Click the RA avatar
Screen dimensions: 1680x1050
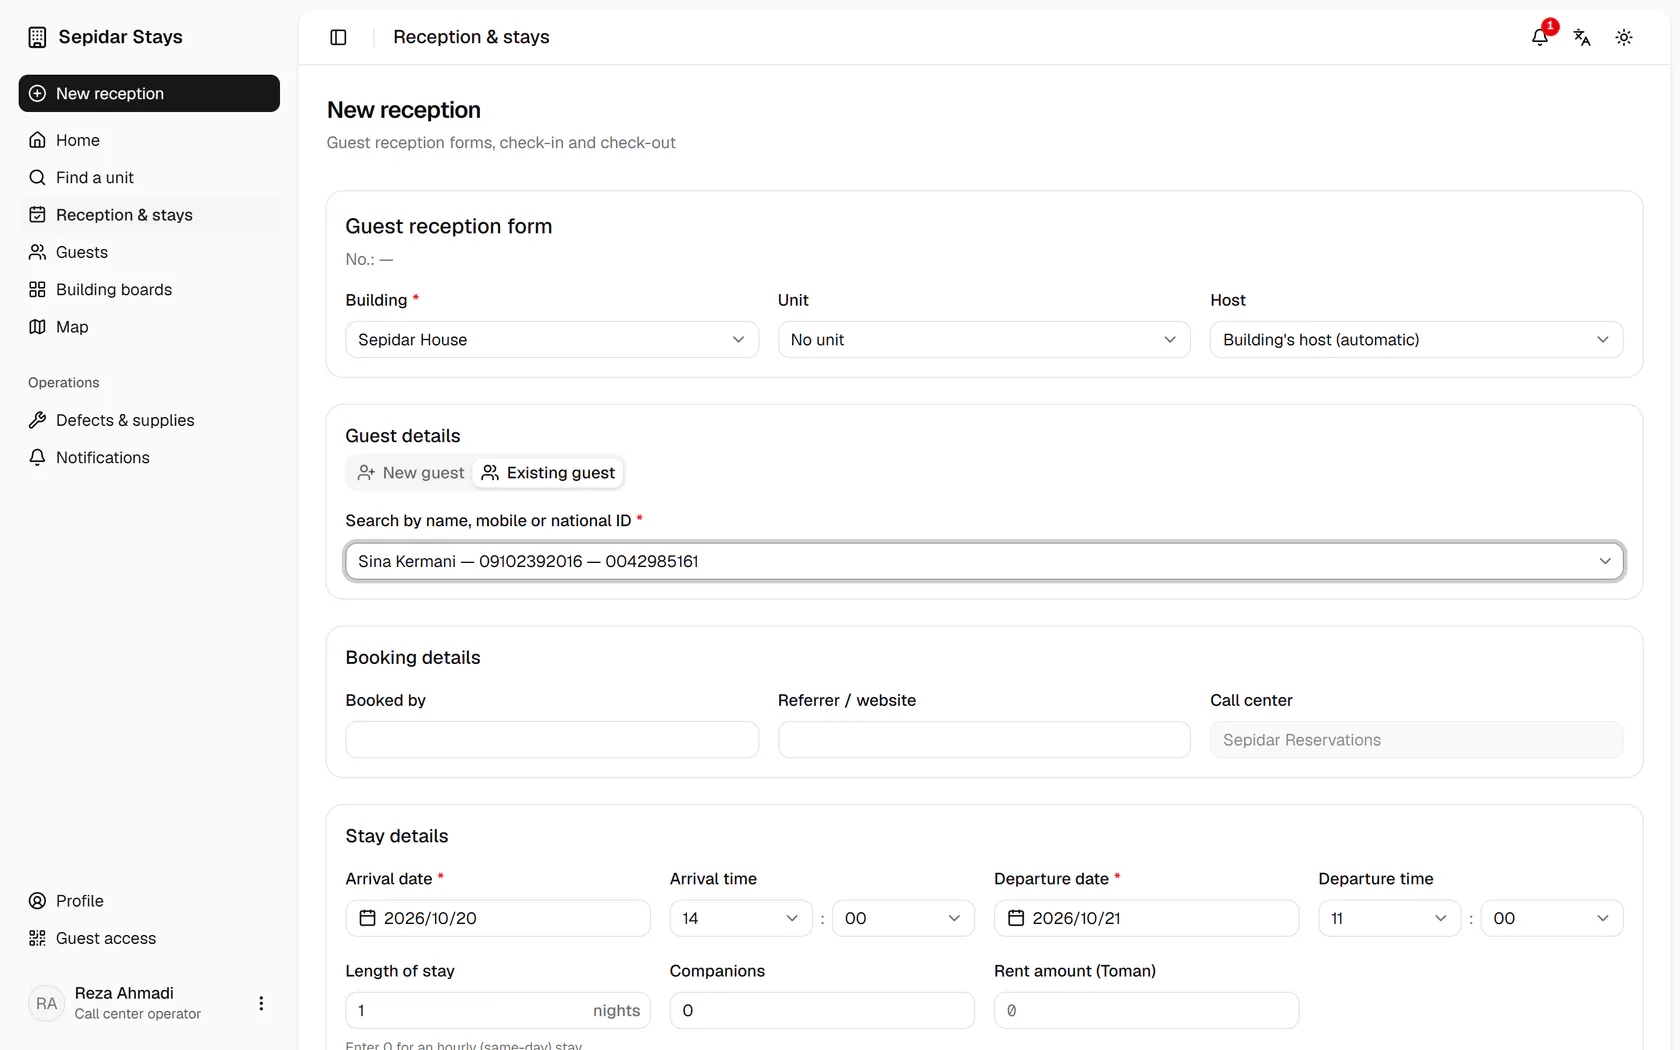click(x=47, y=1003)
